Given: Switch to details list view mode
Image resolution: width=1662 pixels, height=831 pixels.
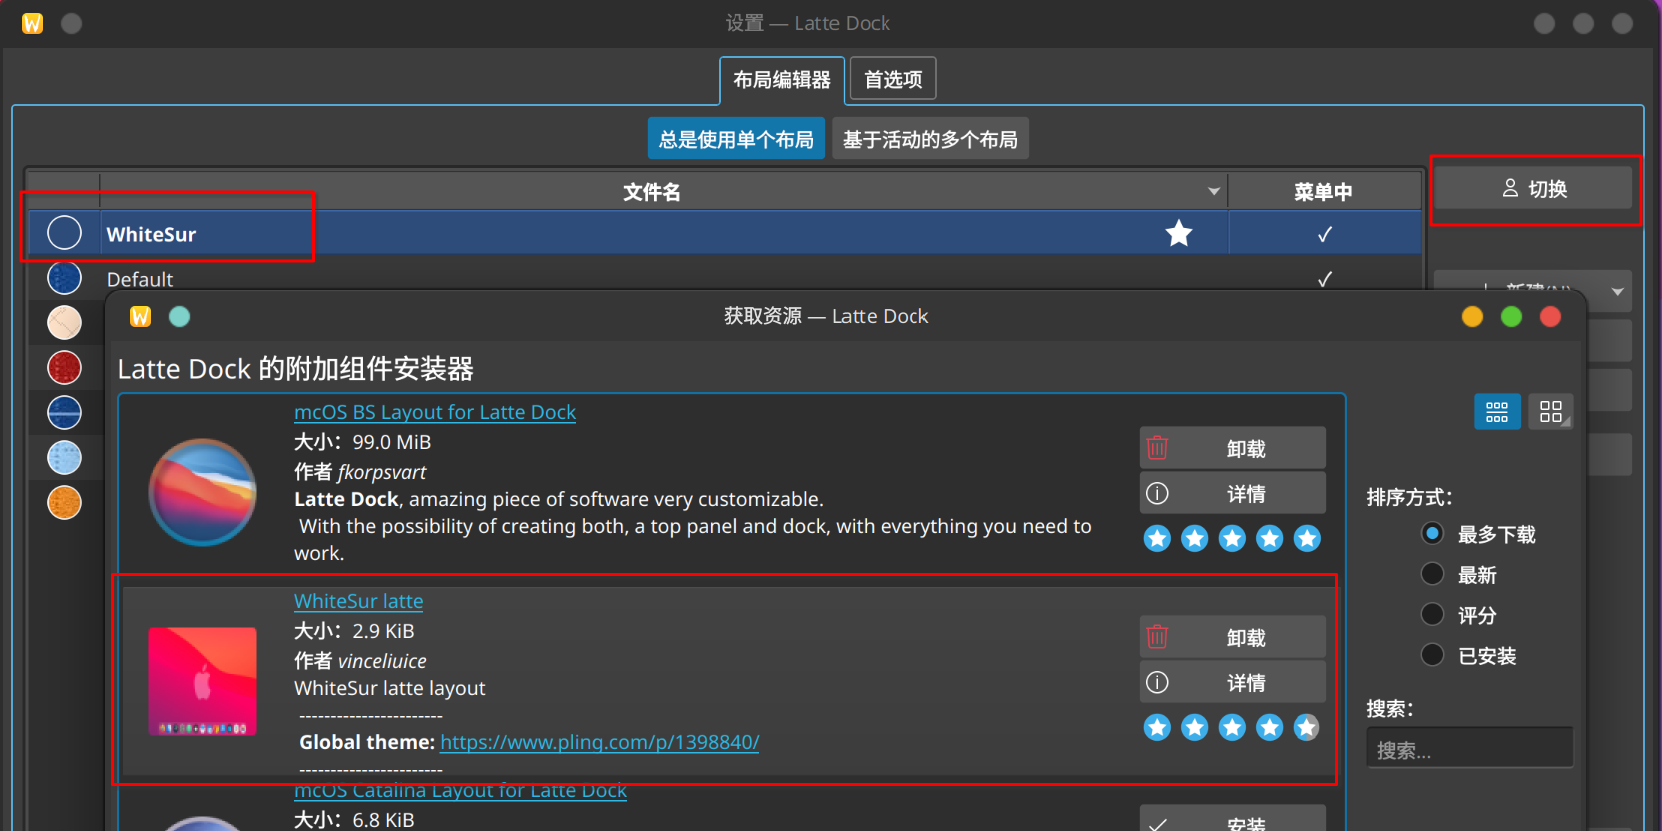Looking at the screenshot, I should (1497, 412).
